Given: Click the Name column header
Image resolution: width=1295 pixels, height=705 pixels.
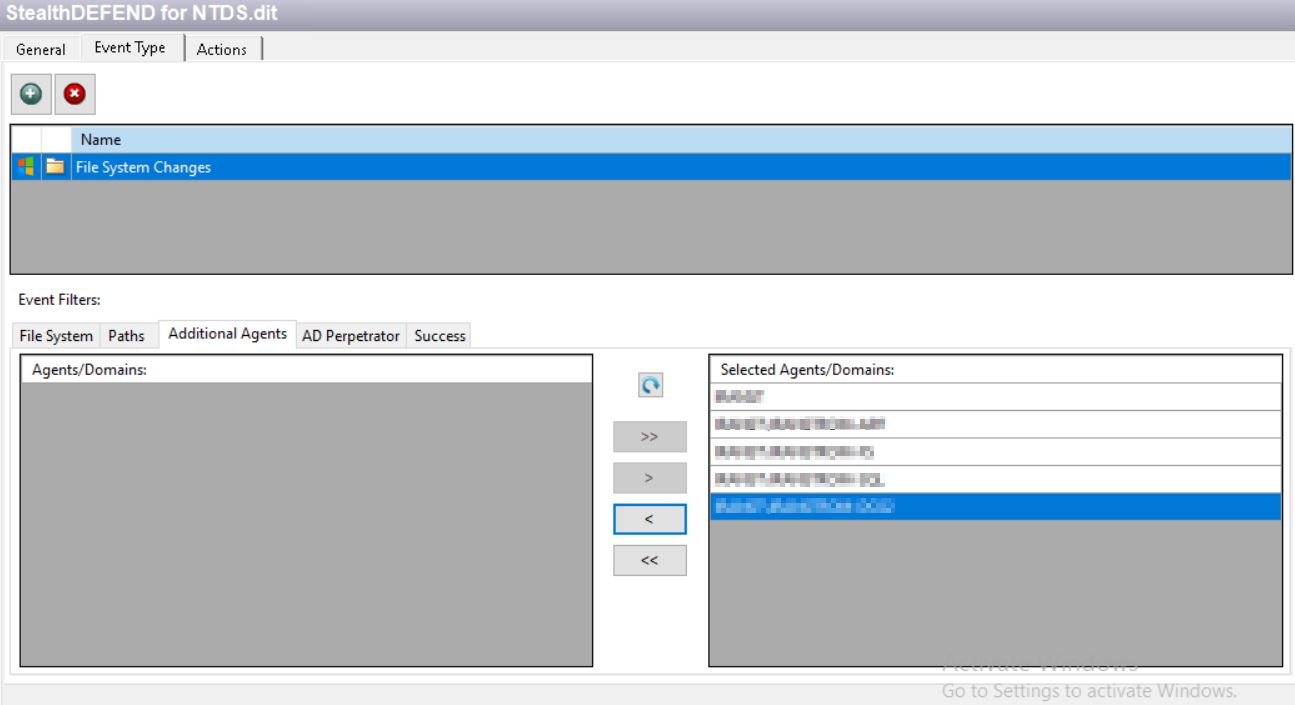Looking at the screenshot, I should coord(400,140).
